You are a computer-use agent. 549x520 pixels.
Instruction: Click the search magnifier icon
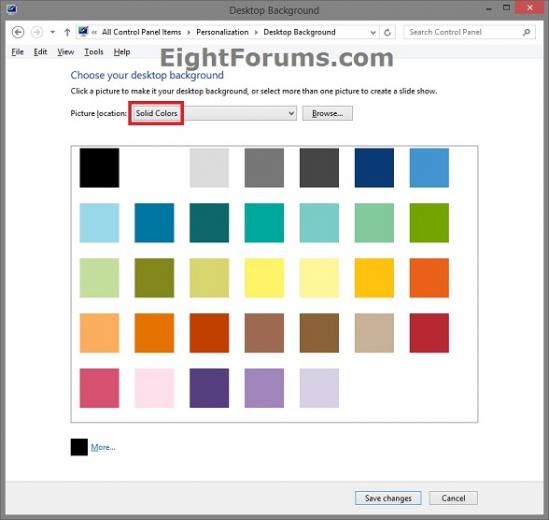point(526,32)
